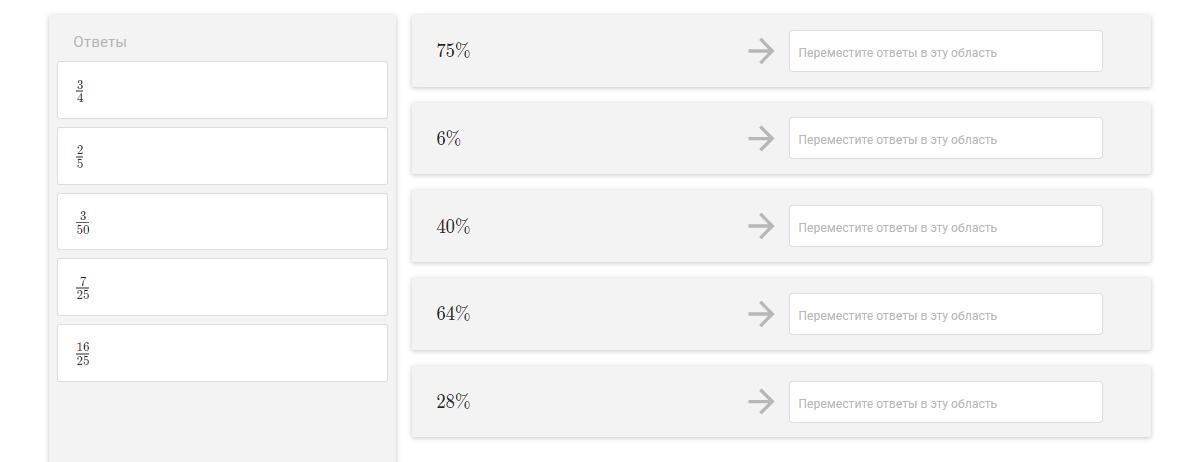Click the arrow icon next to 64%
The image size is (1200, 462).
point(761,314)
